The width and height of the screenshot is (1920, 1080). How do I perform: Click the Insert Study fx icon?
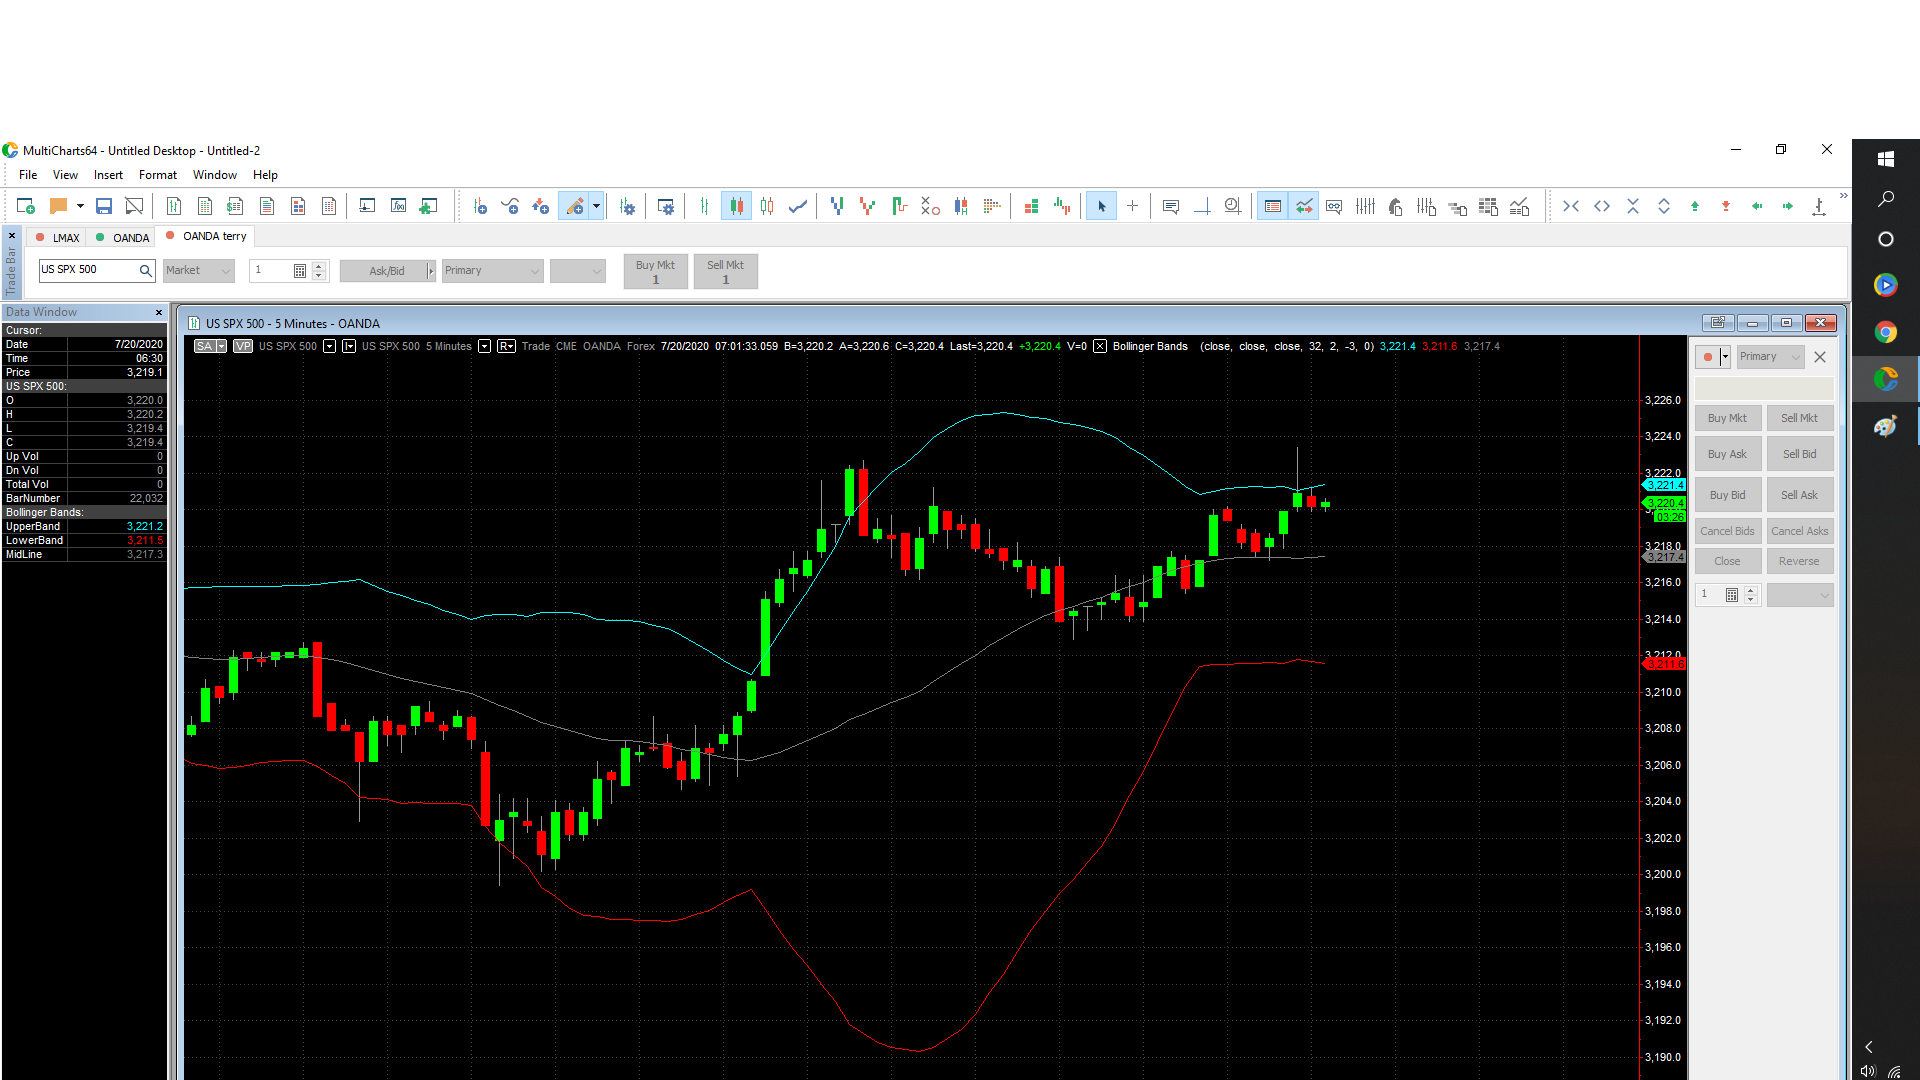[x=398, y=206]
